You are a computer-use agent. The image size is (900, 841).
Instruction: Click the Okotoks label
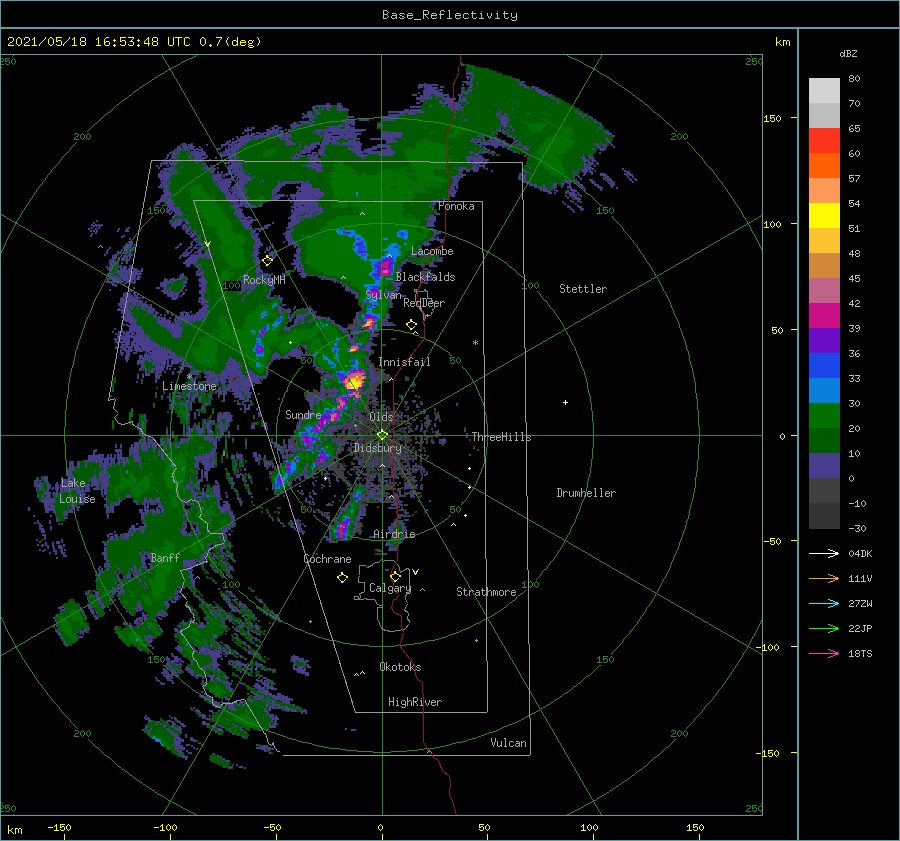pyautogui.click(x=400, y=667)
